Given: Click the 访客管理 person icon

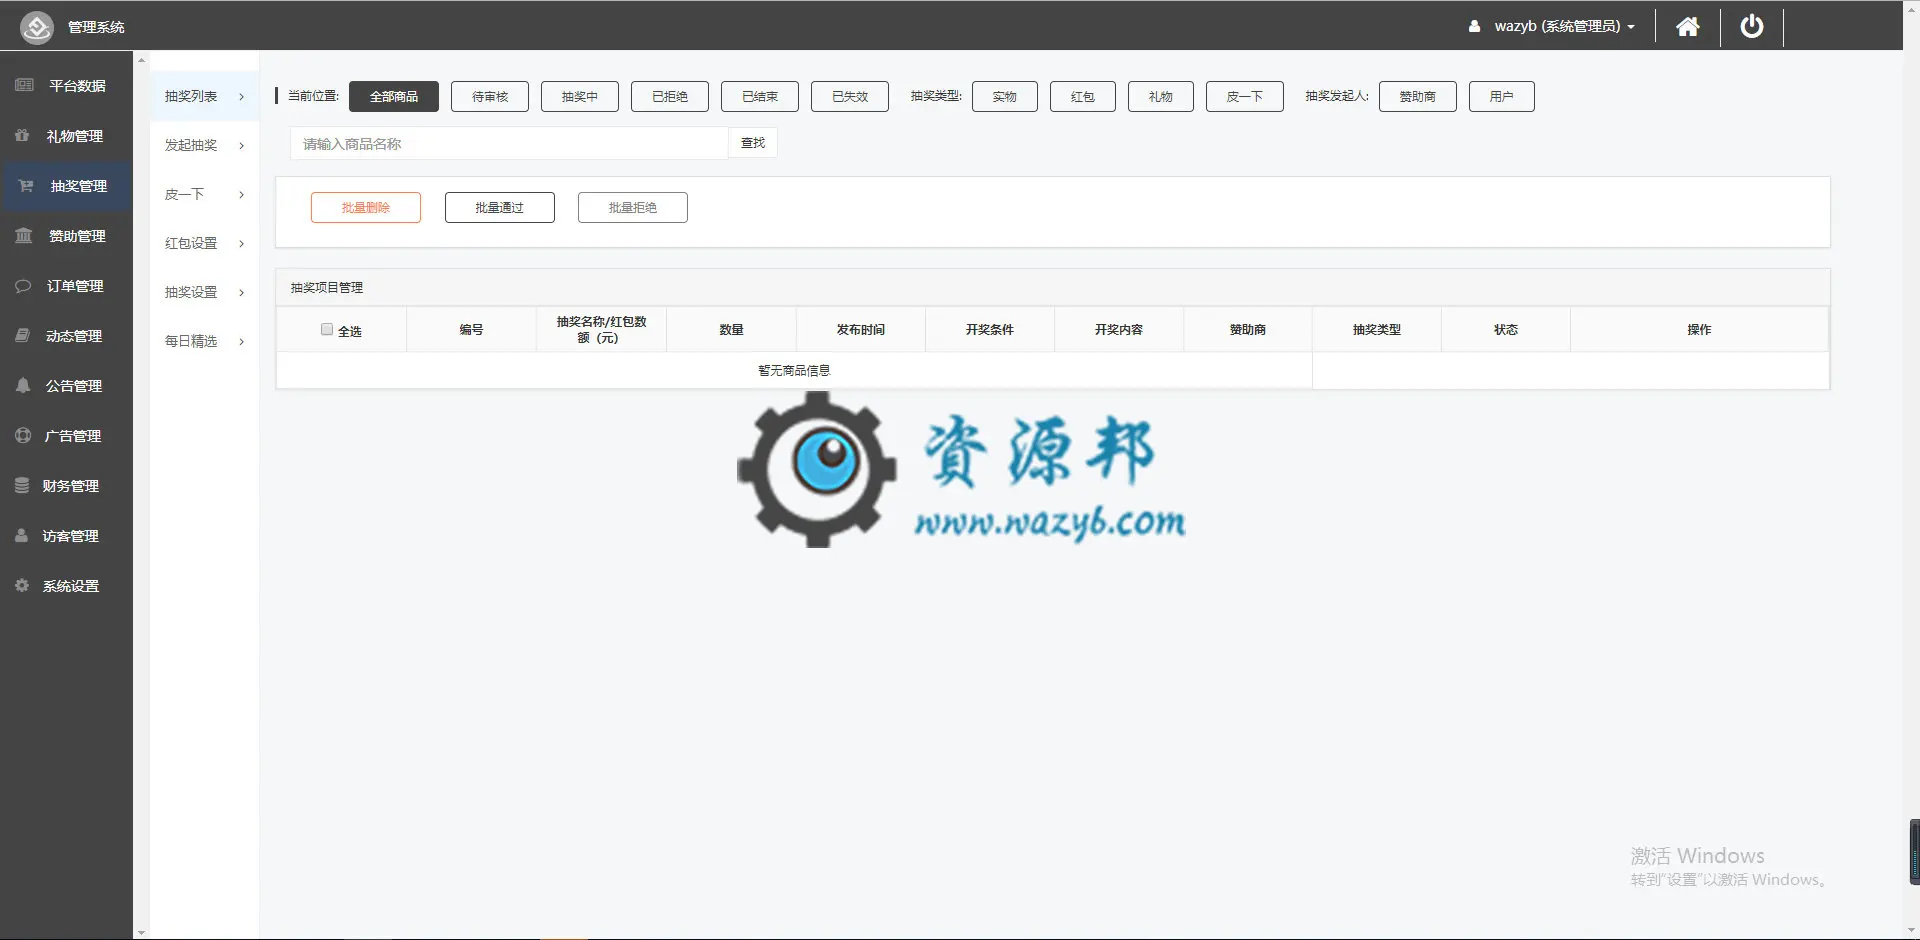Looking at the screenshot, I should coord(21,535).
